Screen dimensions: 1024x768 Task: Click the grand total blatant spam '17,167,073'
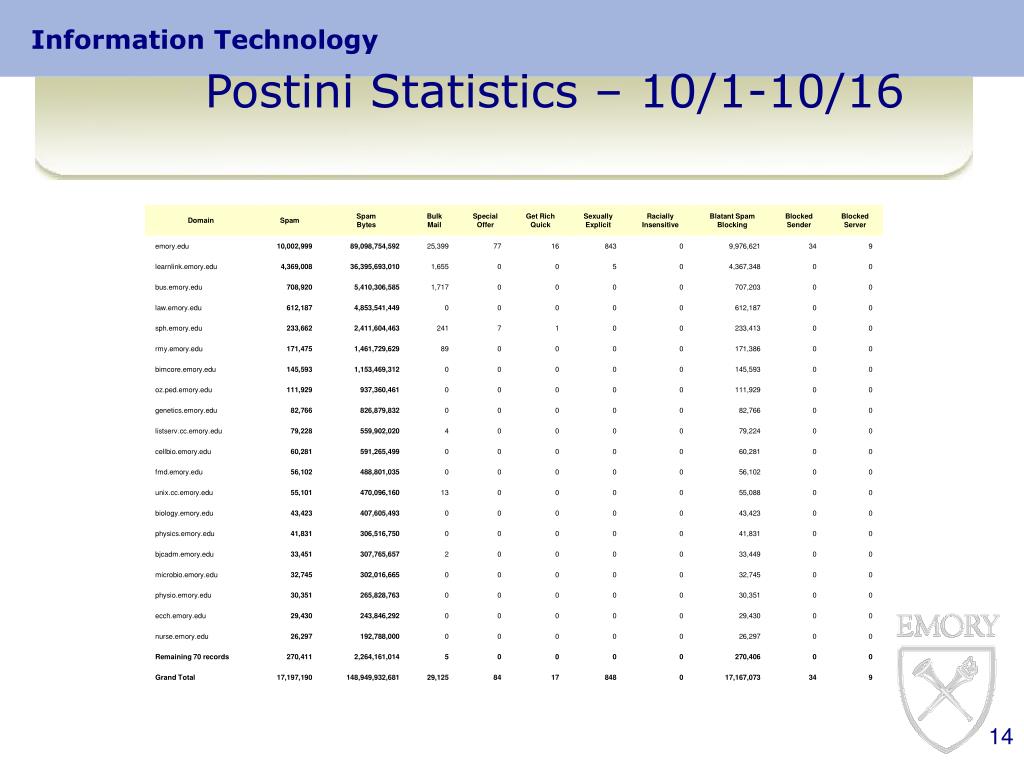(x=743, y=678)
